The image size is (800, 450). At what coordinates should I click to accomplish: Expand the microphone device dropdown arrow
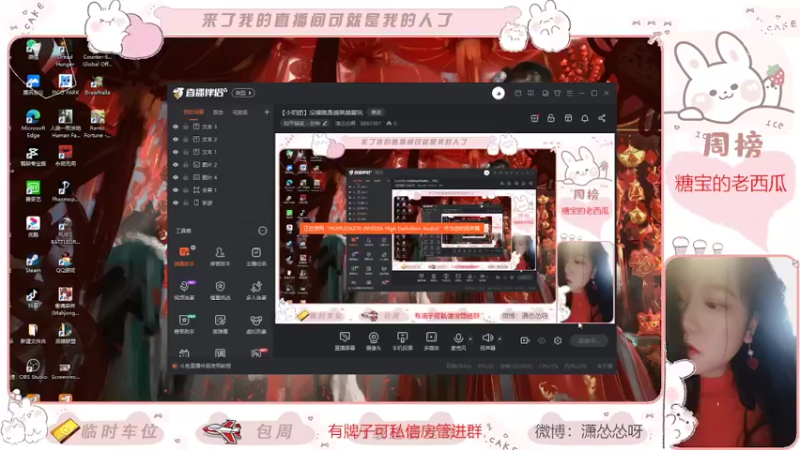(470, 339)
